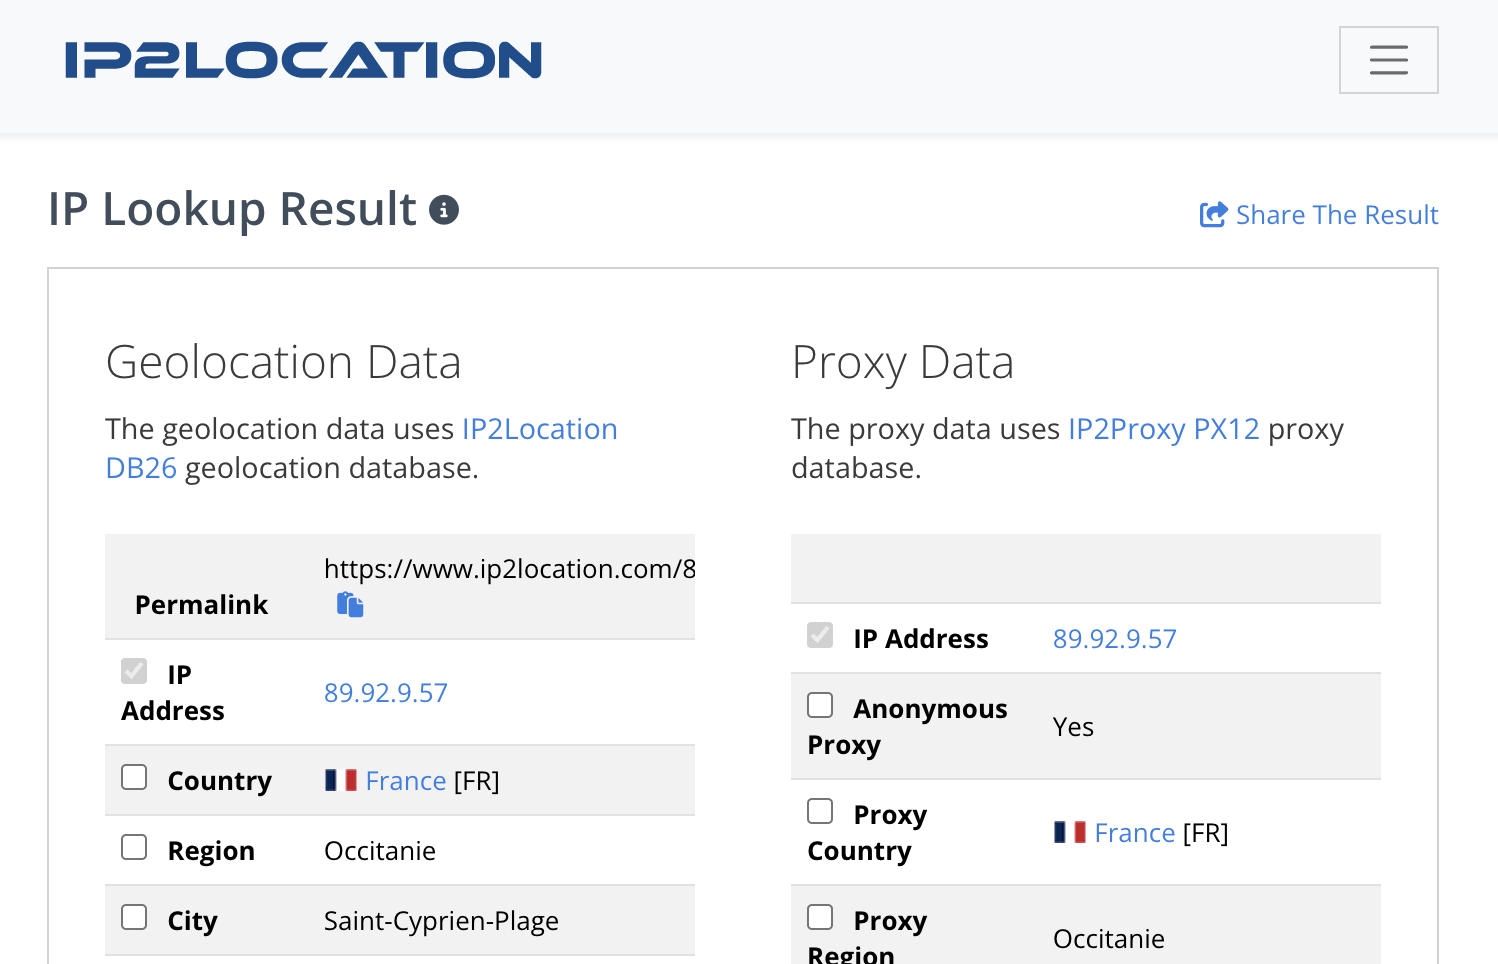The width and height of the screenshot is (1498, 964).
Task: Follow the IP2Proxy PX12 link
Action: tap(1163, 429)
